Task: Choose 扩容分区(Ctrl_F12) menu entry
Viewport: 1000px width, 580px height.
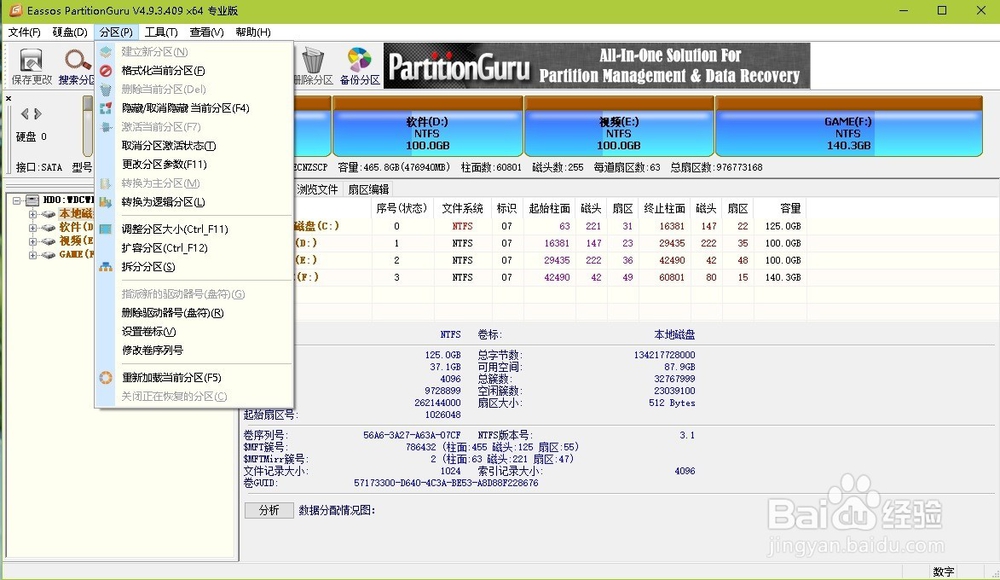Action: point(165,248)
